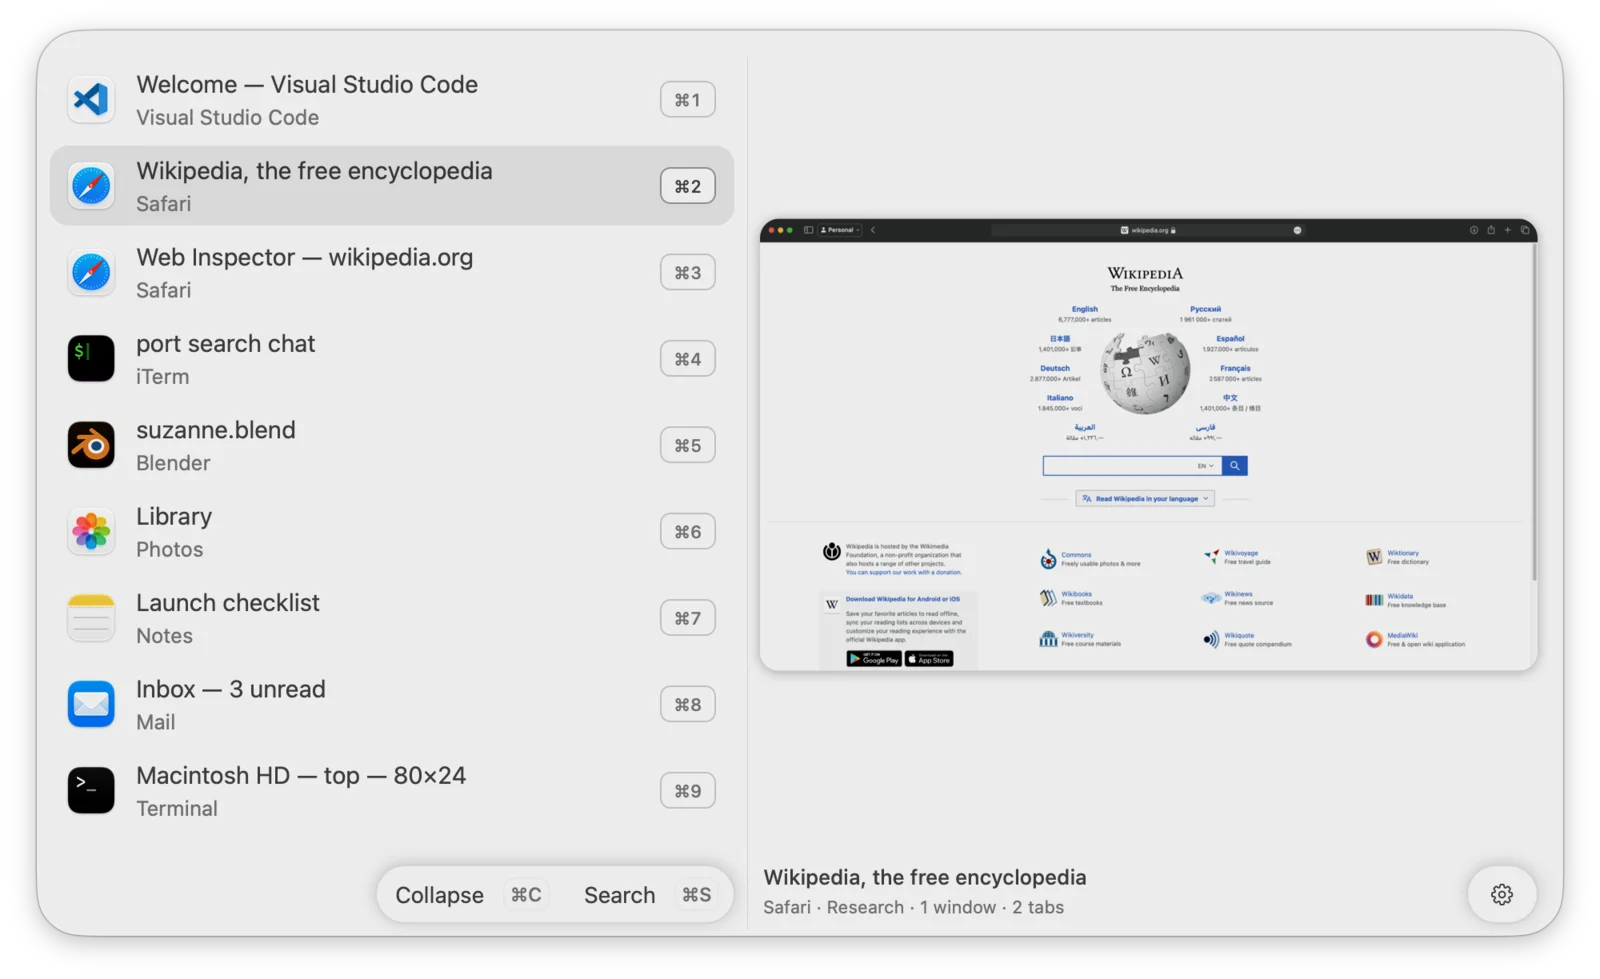Click the ⌘1 shortcut badge
The height and width of the screenshot is (979, 1600).
pos(687,99)
